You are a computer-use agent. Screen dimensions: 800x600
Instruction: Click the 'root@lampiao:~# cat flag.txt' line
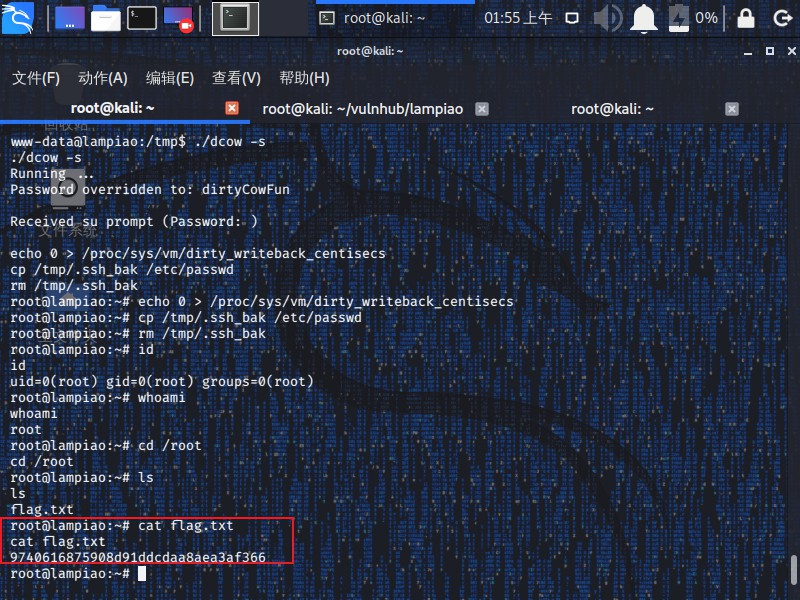121,526
